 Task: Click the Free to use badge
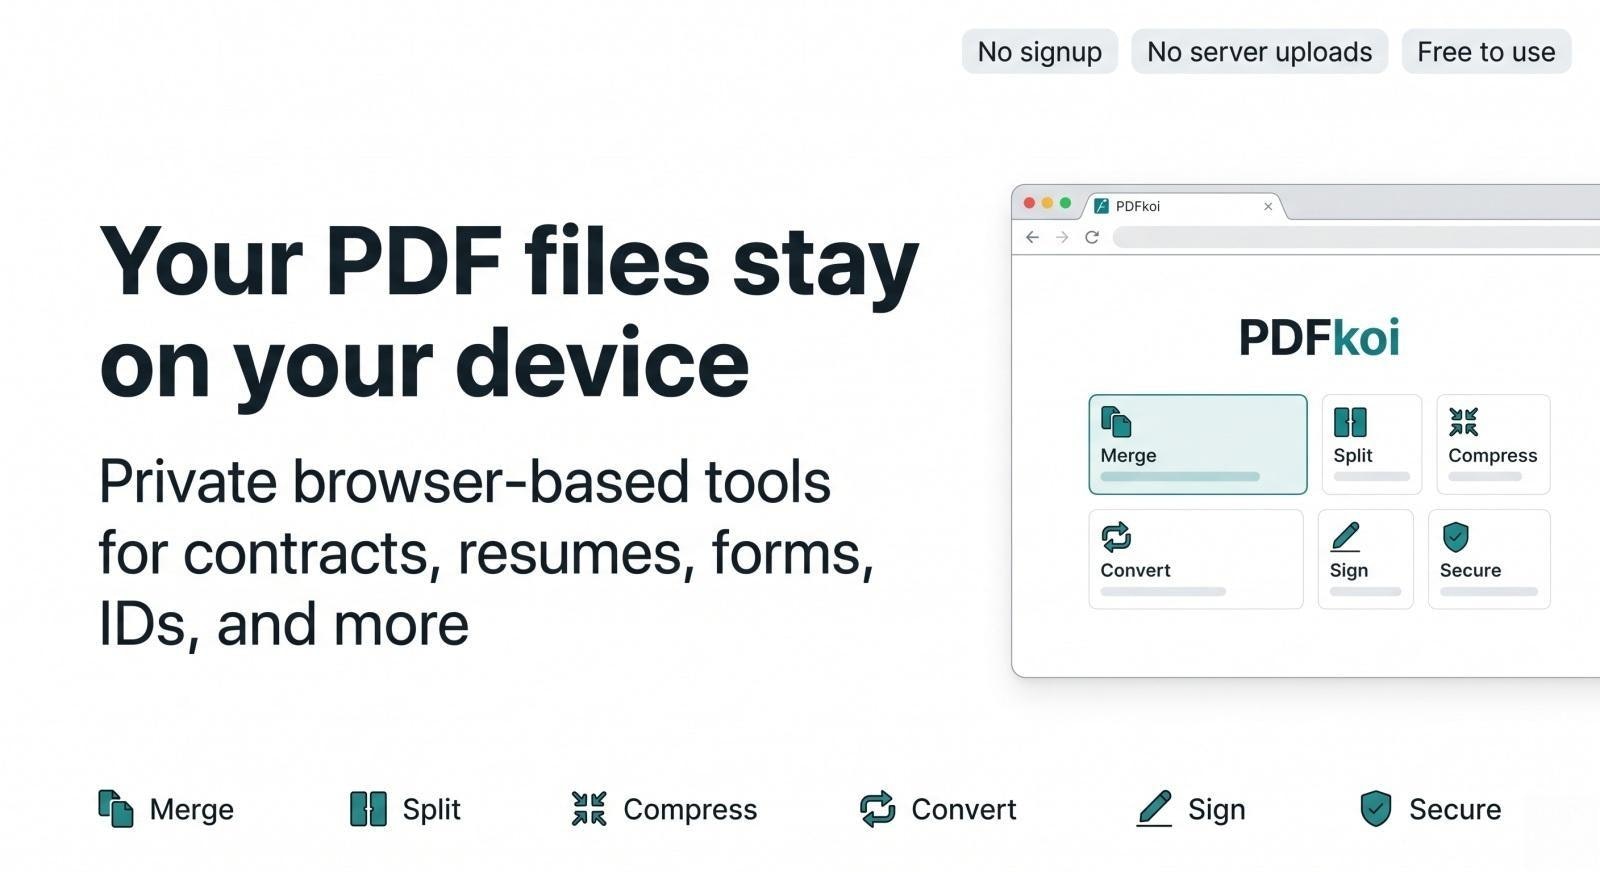[1486, 51]
